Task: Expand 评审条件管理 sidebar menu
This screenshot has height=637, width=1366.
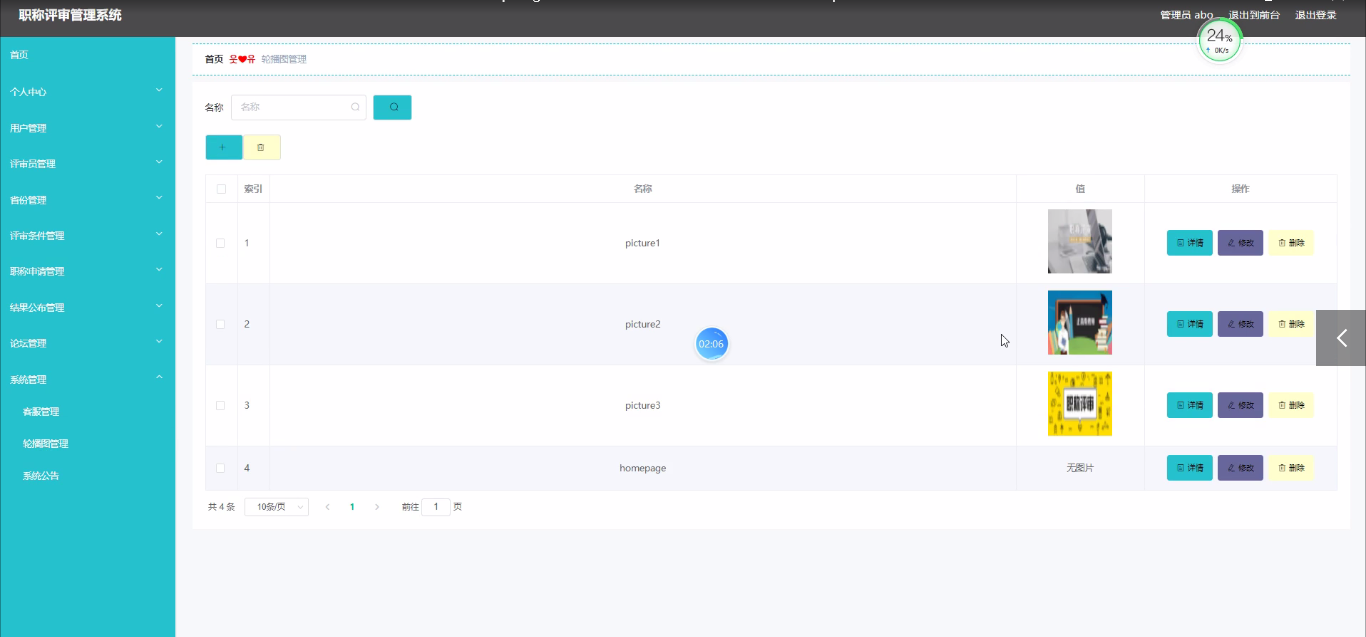Action: (87, 236)
